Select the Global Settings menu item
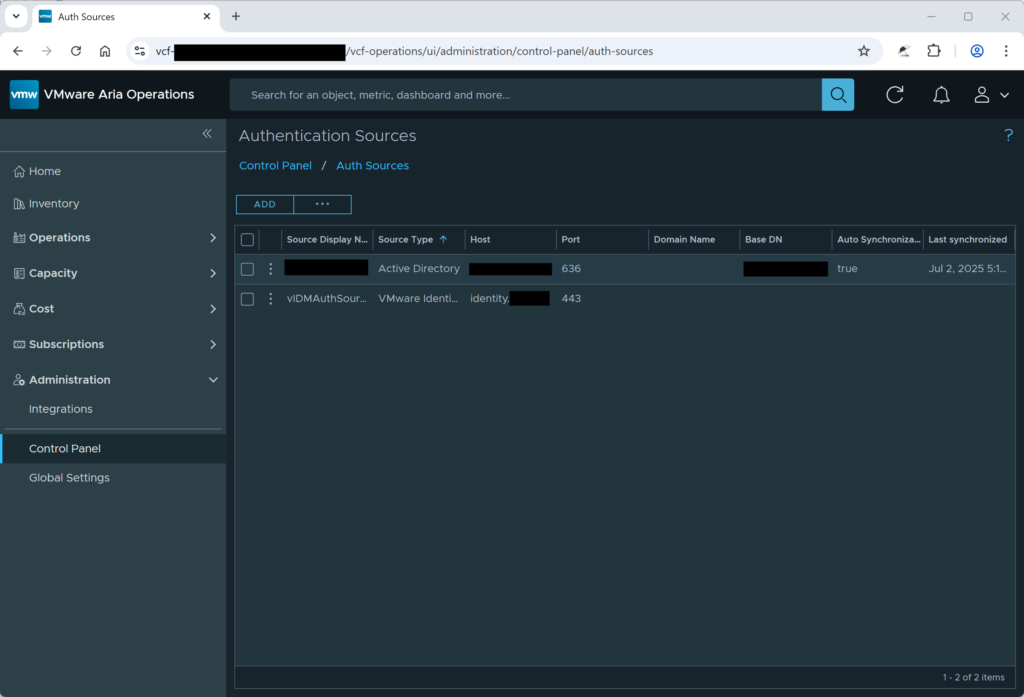Viewport: 1024px width, 697px height. point(68,477)
